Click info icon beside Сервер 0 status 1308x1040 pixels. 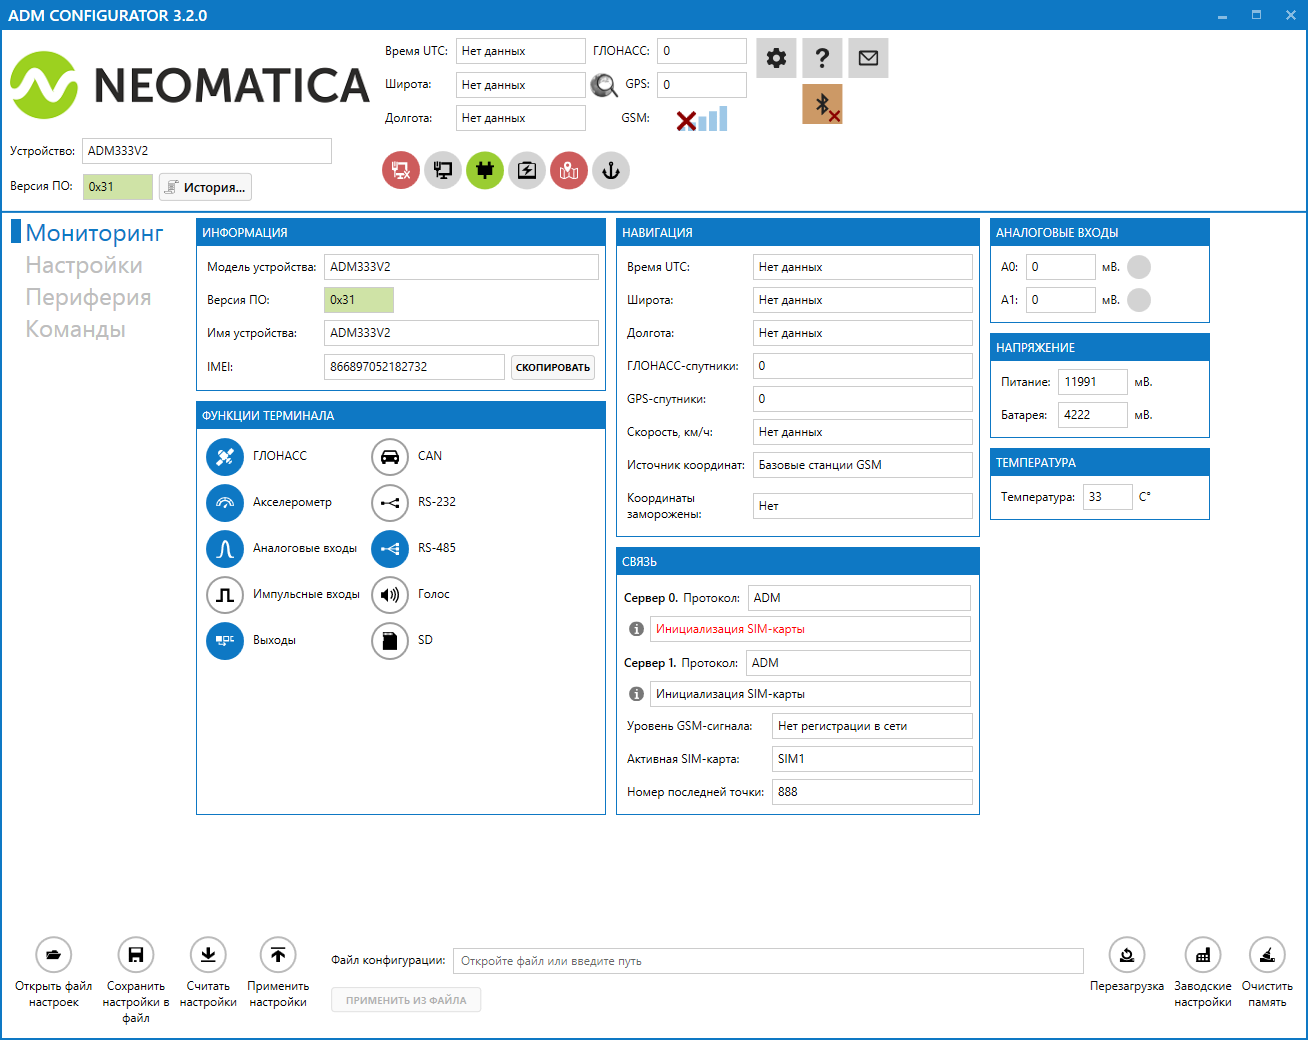click(636, 629)
